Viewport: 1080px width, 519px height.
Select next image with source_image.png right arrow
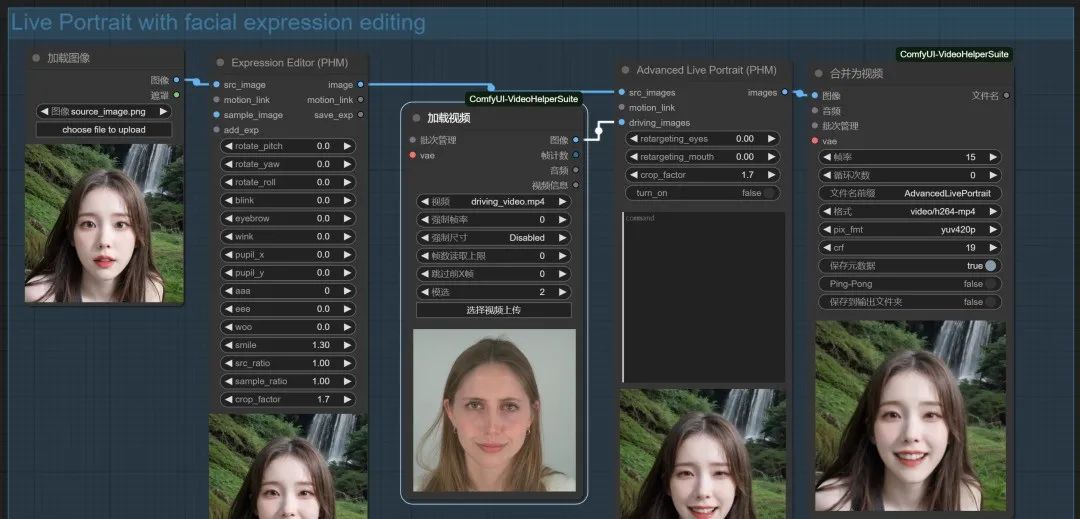click(x=163, y=112)
